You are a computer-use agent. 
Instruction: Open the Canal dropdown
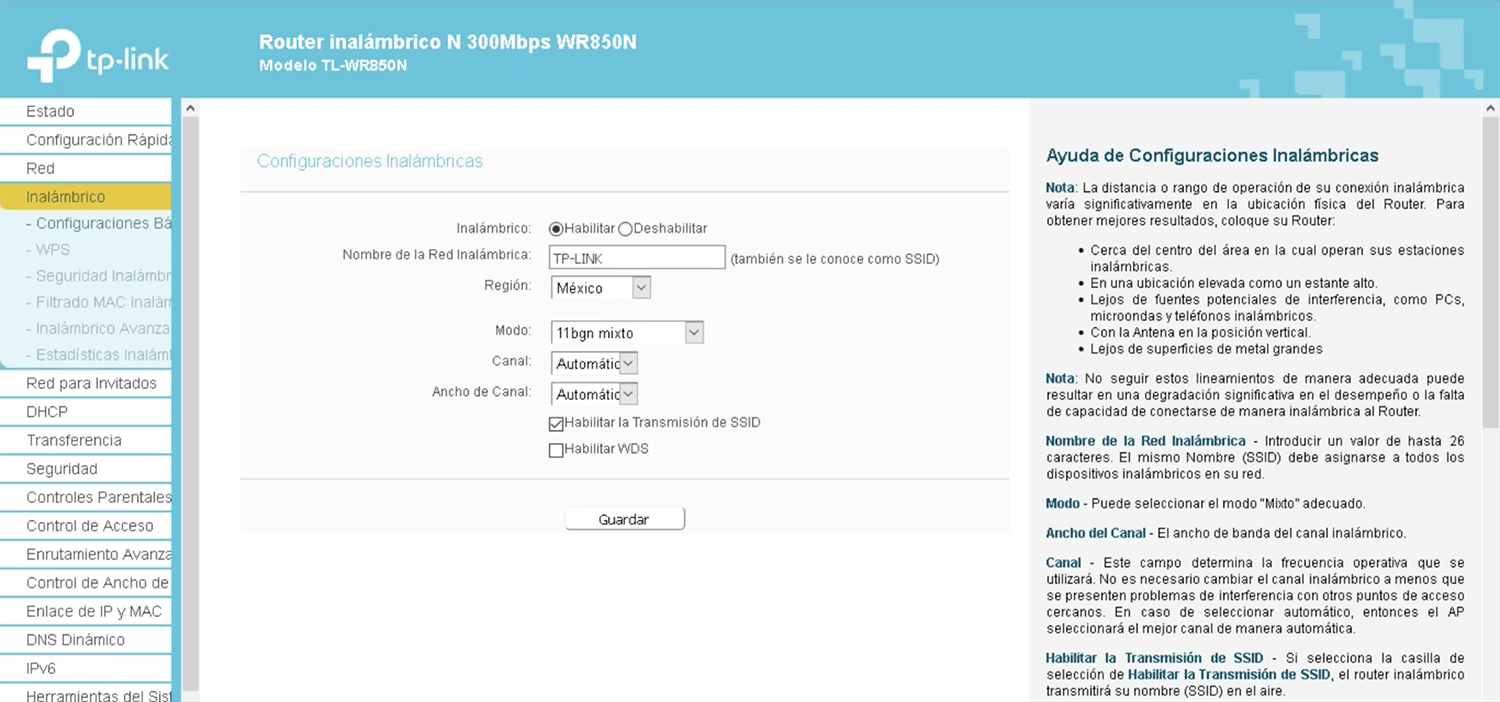[x=594, y=364]
